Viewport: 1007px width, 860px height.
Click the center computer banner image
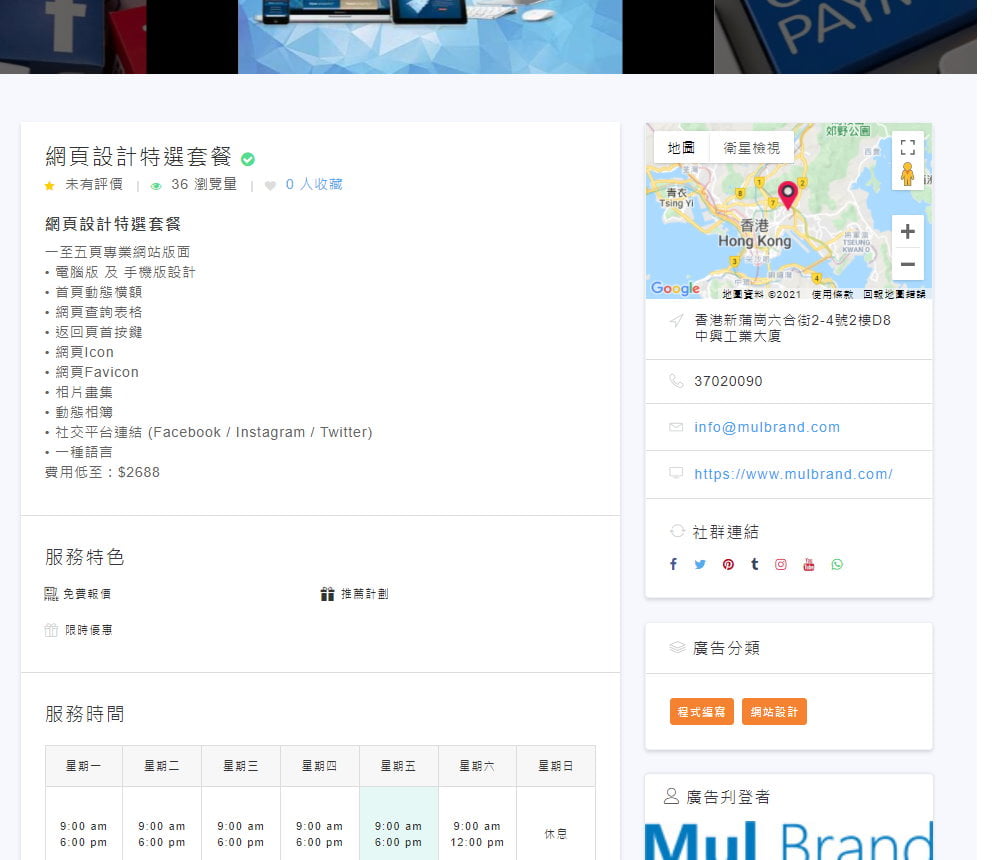430,37
